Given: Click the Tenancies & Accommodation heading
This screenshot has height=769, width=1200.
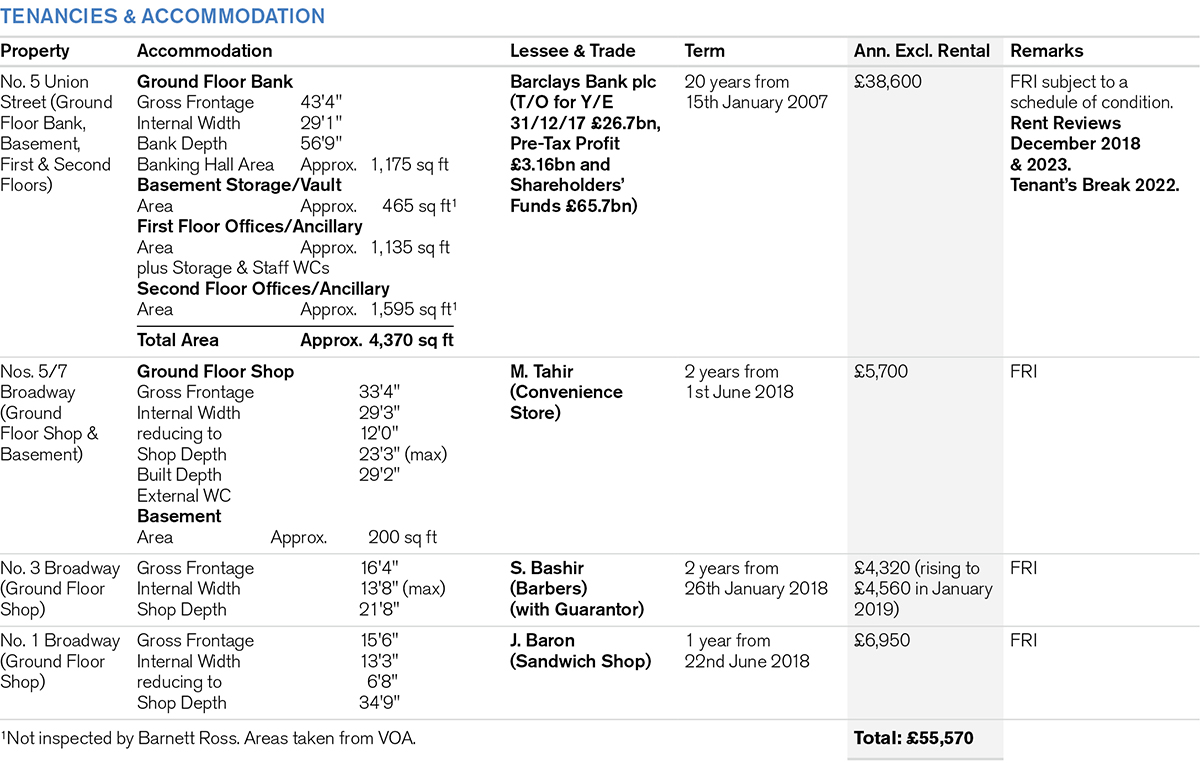Looking at the screenshot, I should [163, 17].
